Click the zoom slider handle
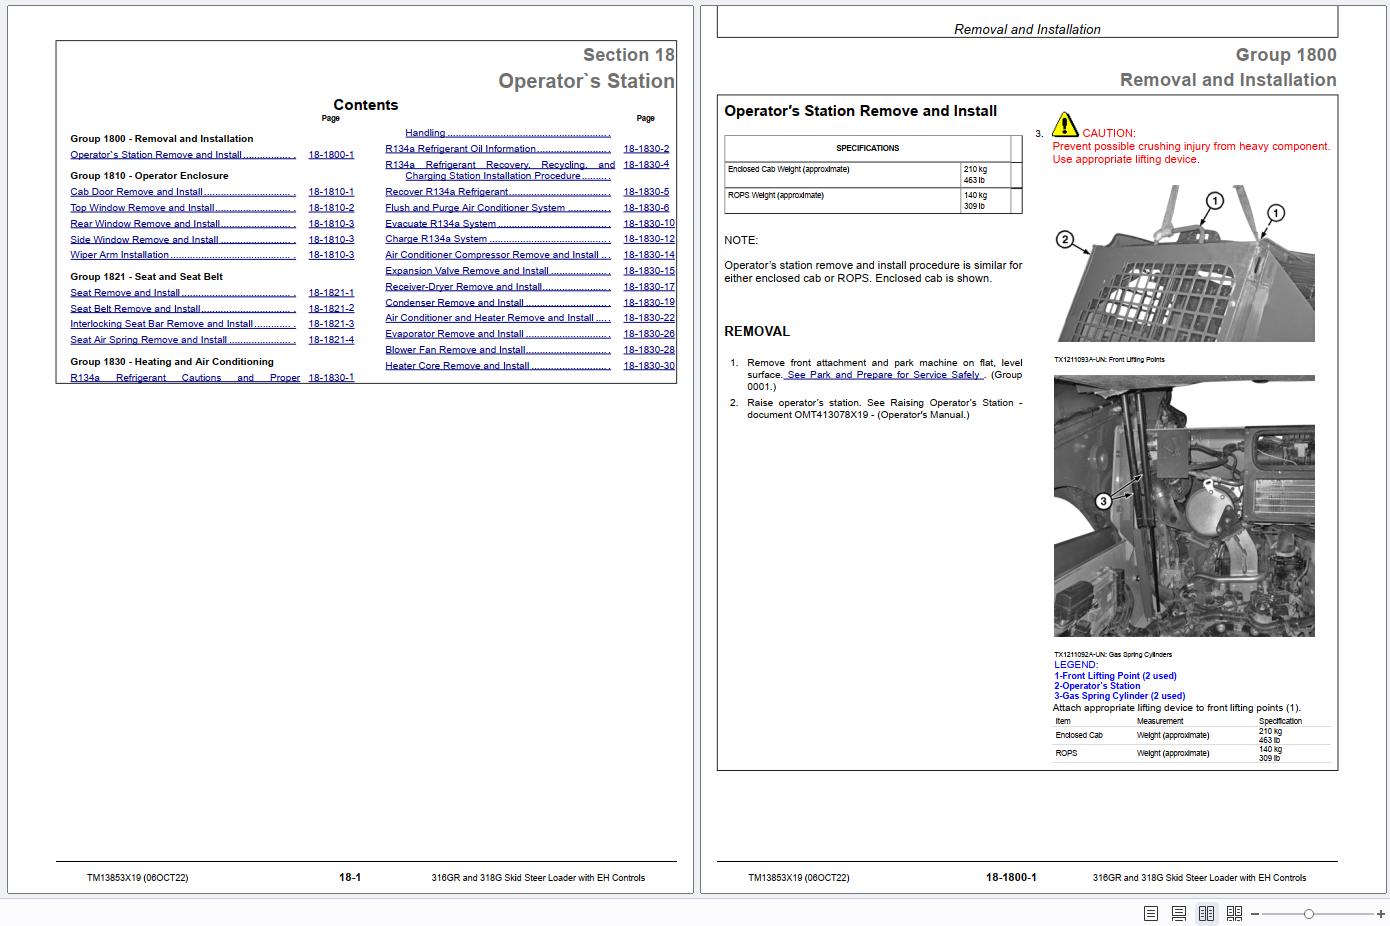The image size is (1390, 926). 1308,914
